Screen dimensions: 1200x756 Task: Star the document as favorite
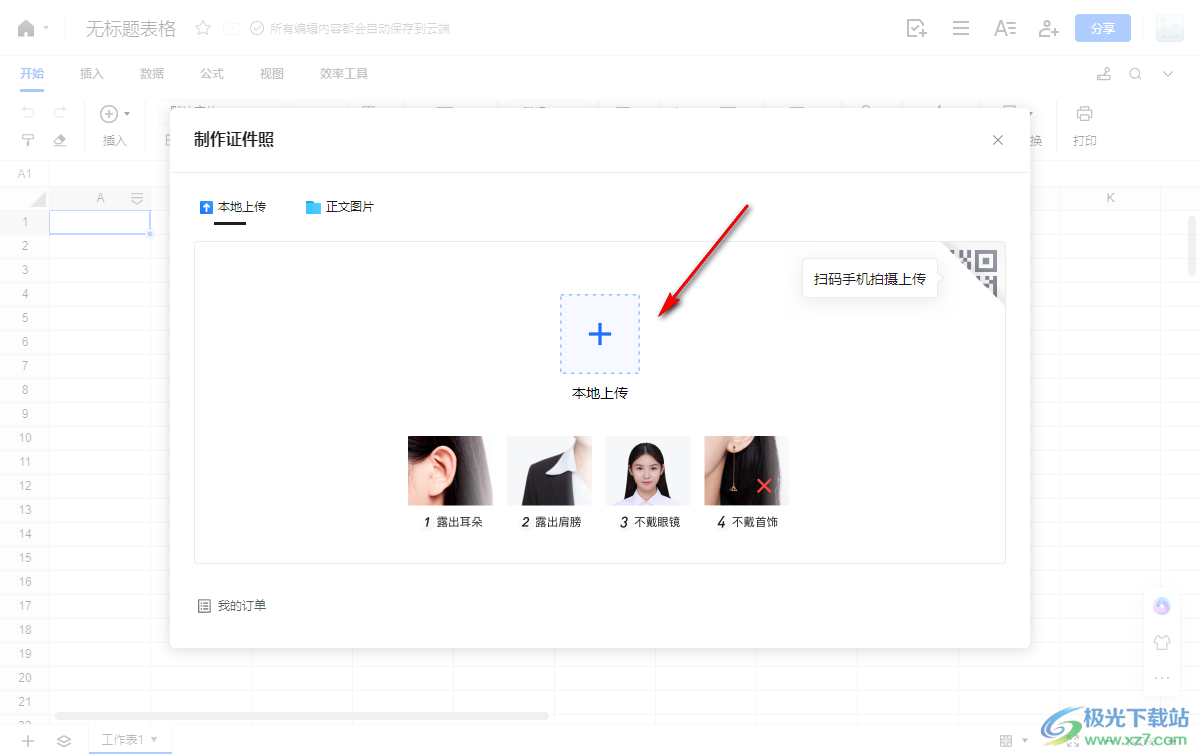203,28
